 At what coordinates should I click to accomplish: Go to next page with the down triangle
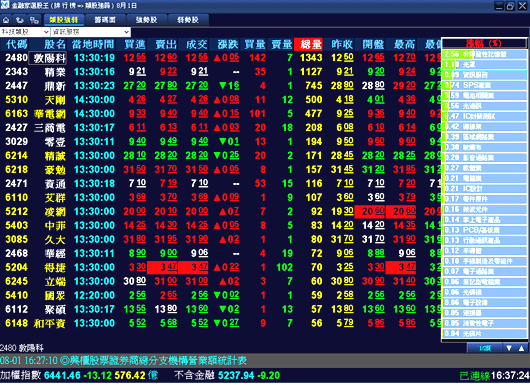point(509,348)
